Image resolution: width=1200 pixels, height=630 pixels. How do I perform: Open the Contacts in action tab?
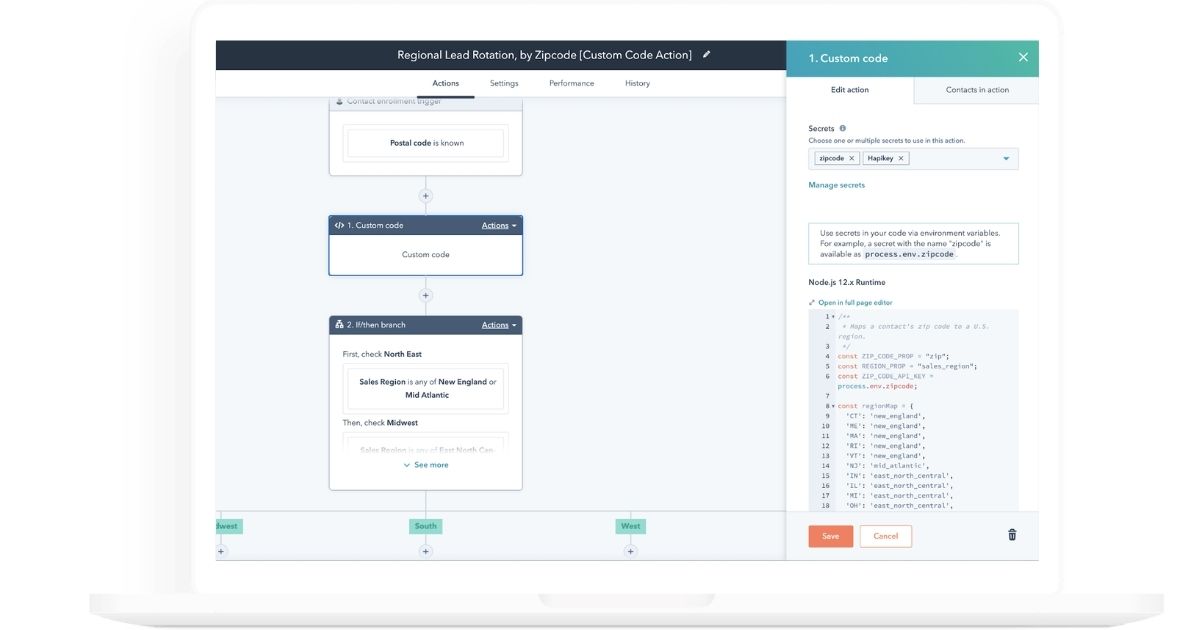977,90
